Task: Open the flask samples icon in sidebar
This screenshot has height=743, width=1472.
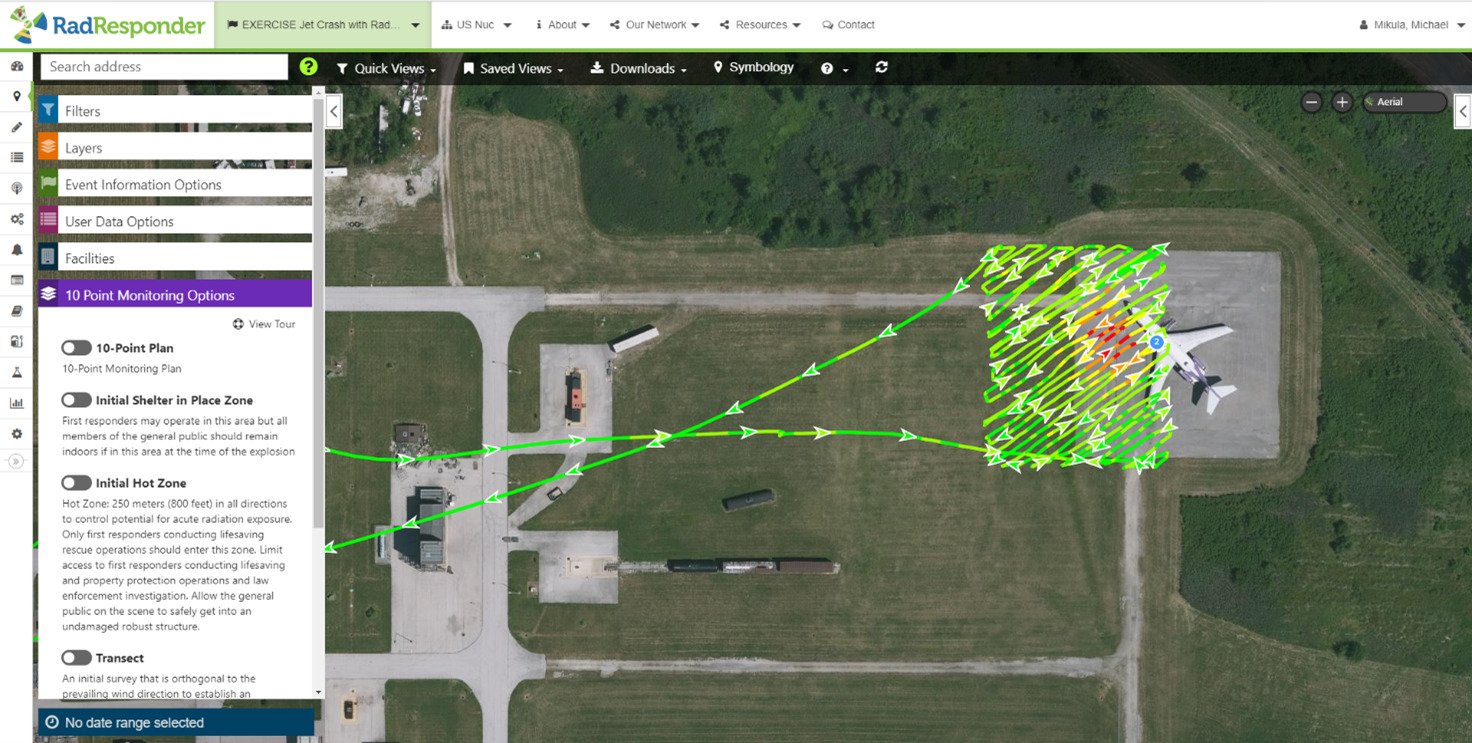Action: pos(16,372)
